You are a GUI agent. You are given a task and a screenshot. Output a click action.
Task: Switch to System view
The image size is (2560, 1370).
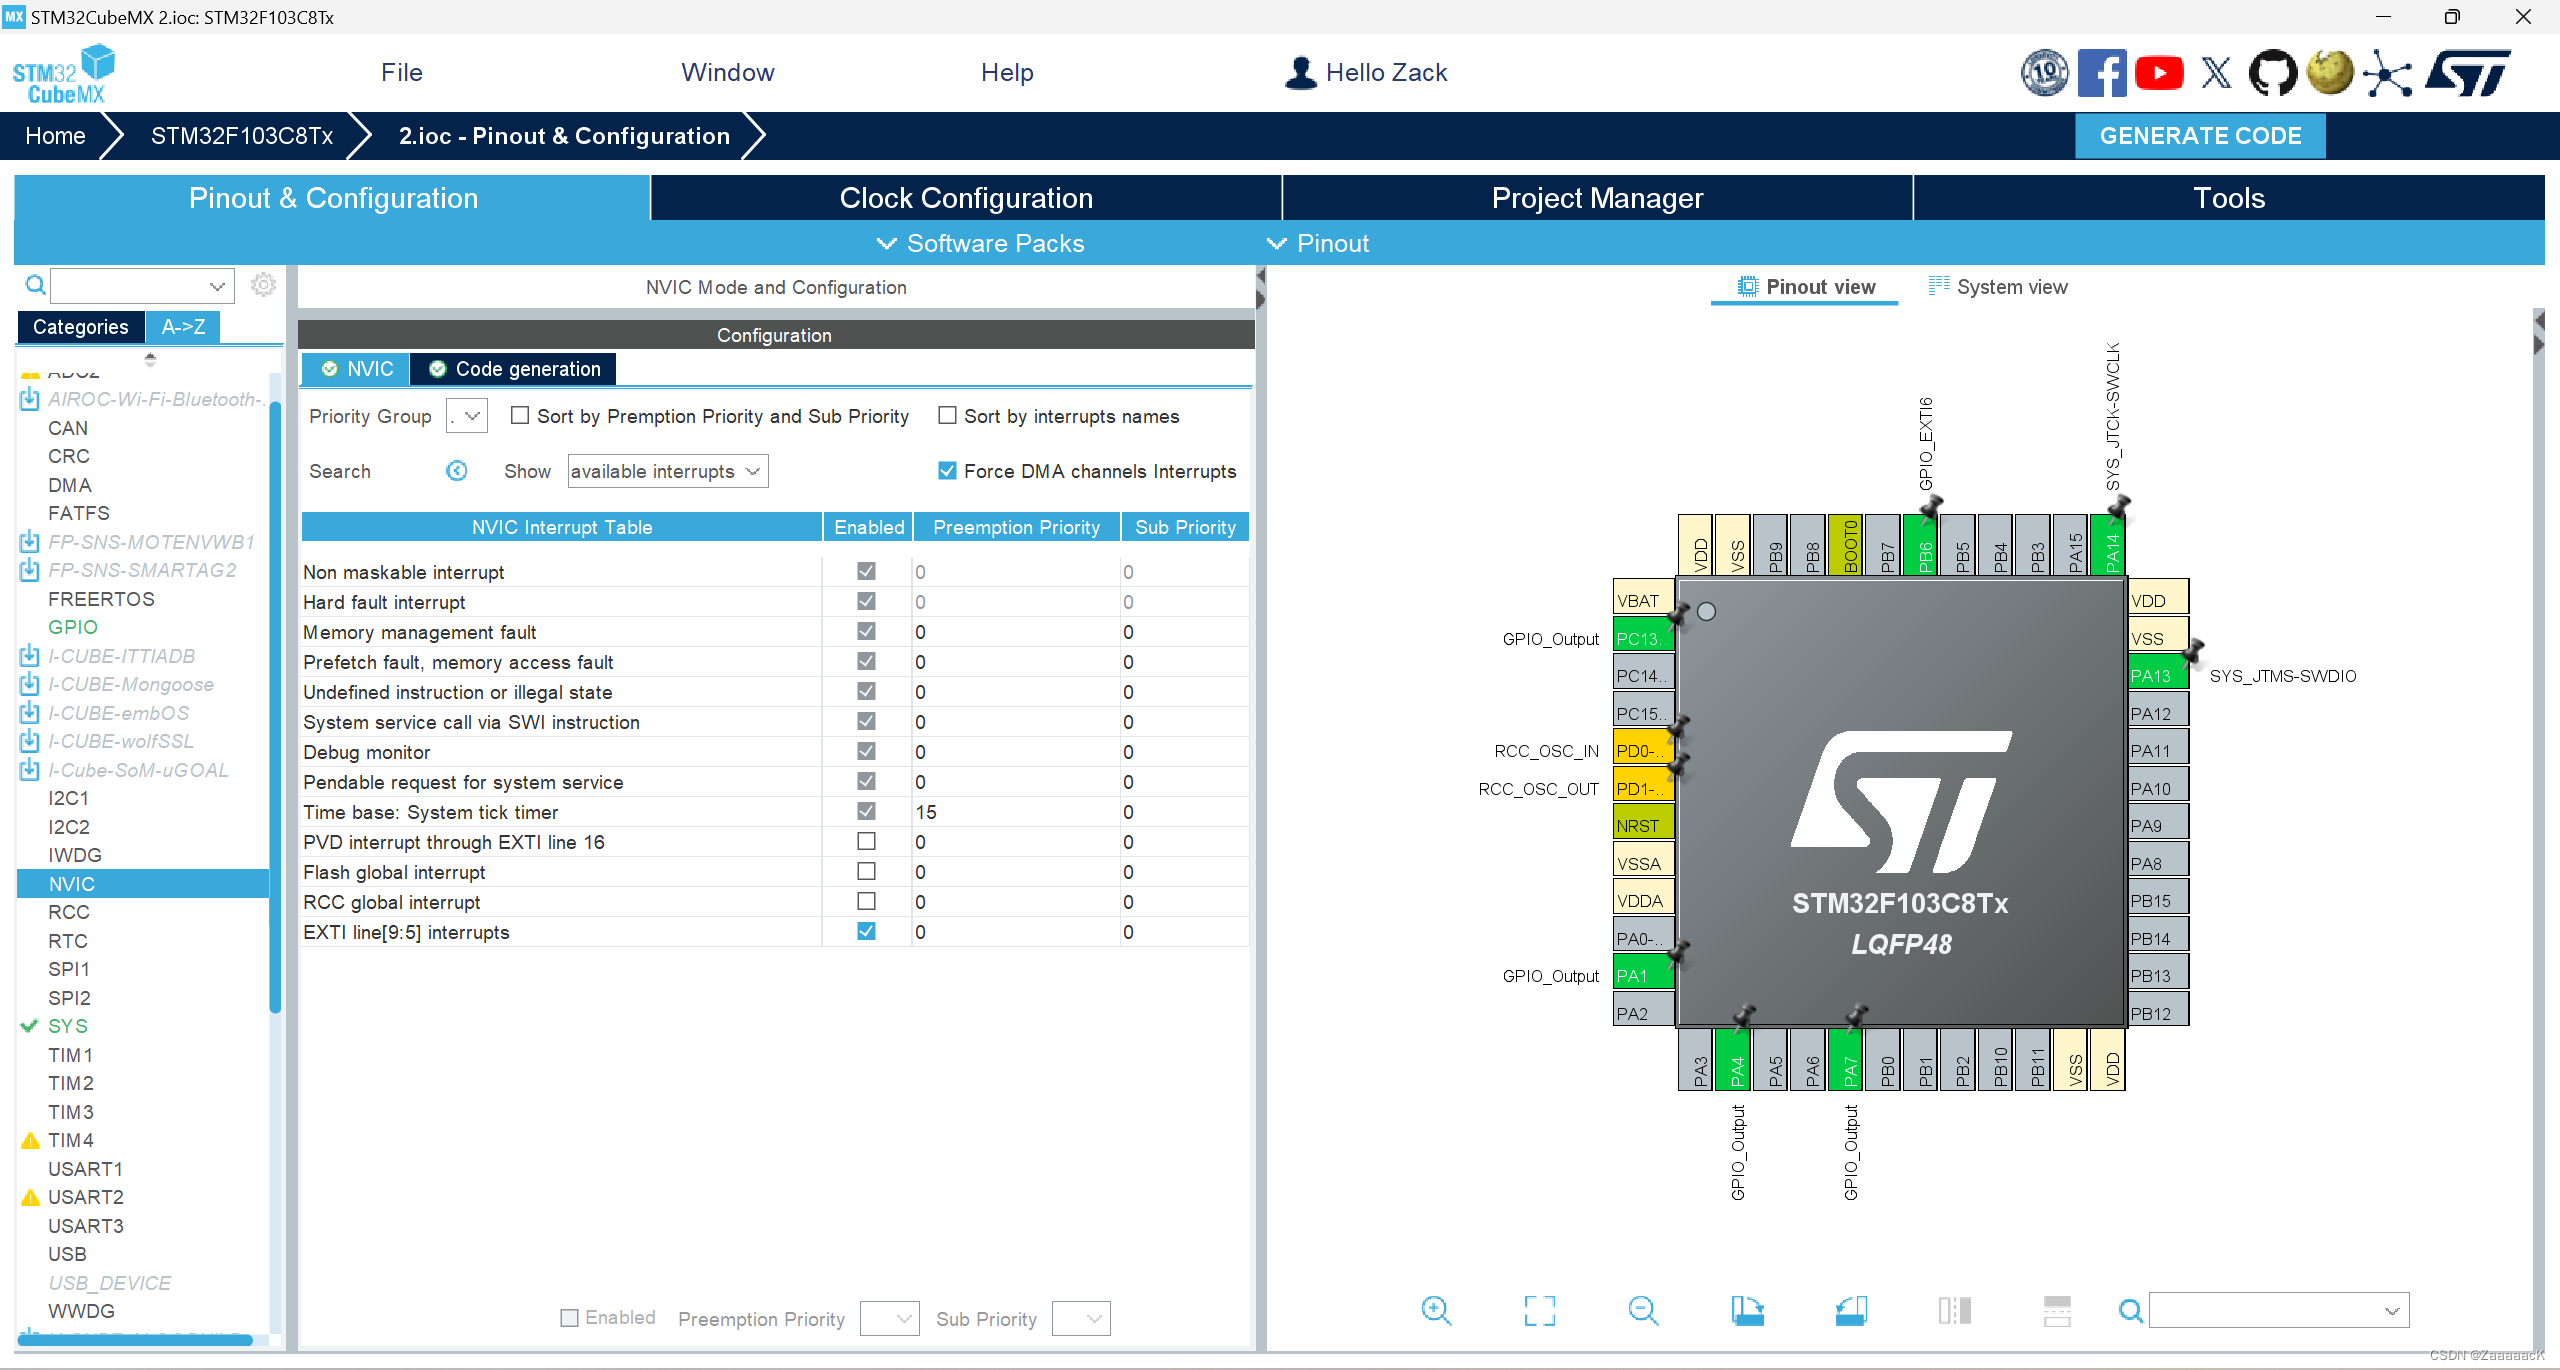tap(1998, 287)
